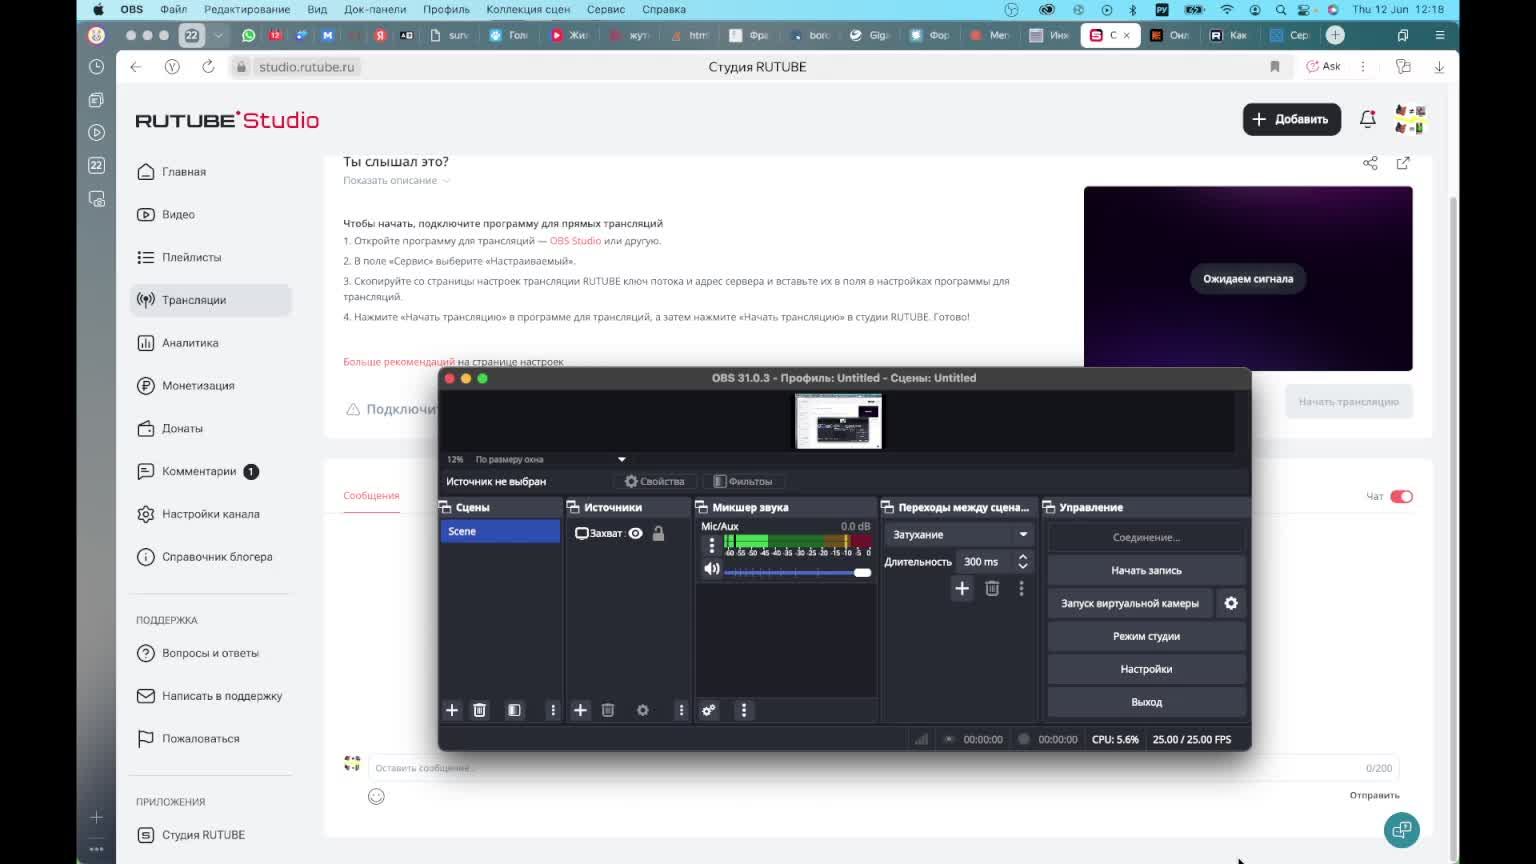Open Файл menu in OBS menu bar
Screen dimensions: 1536x864
173,9
